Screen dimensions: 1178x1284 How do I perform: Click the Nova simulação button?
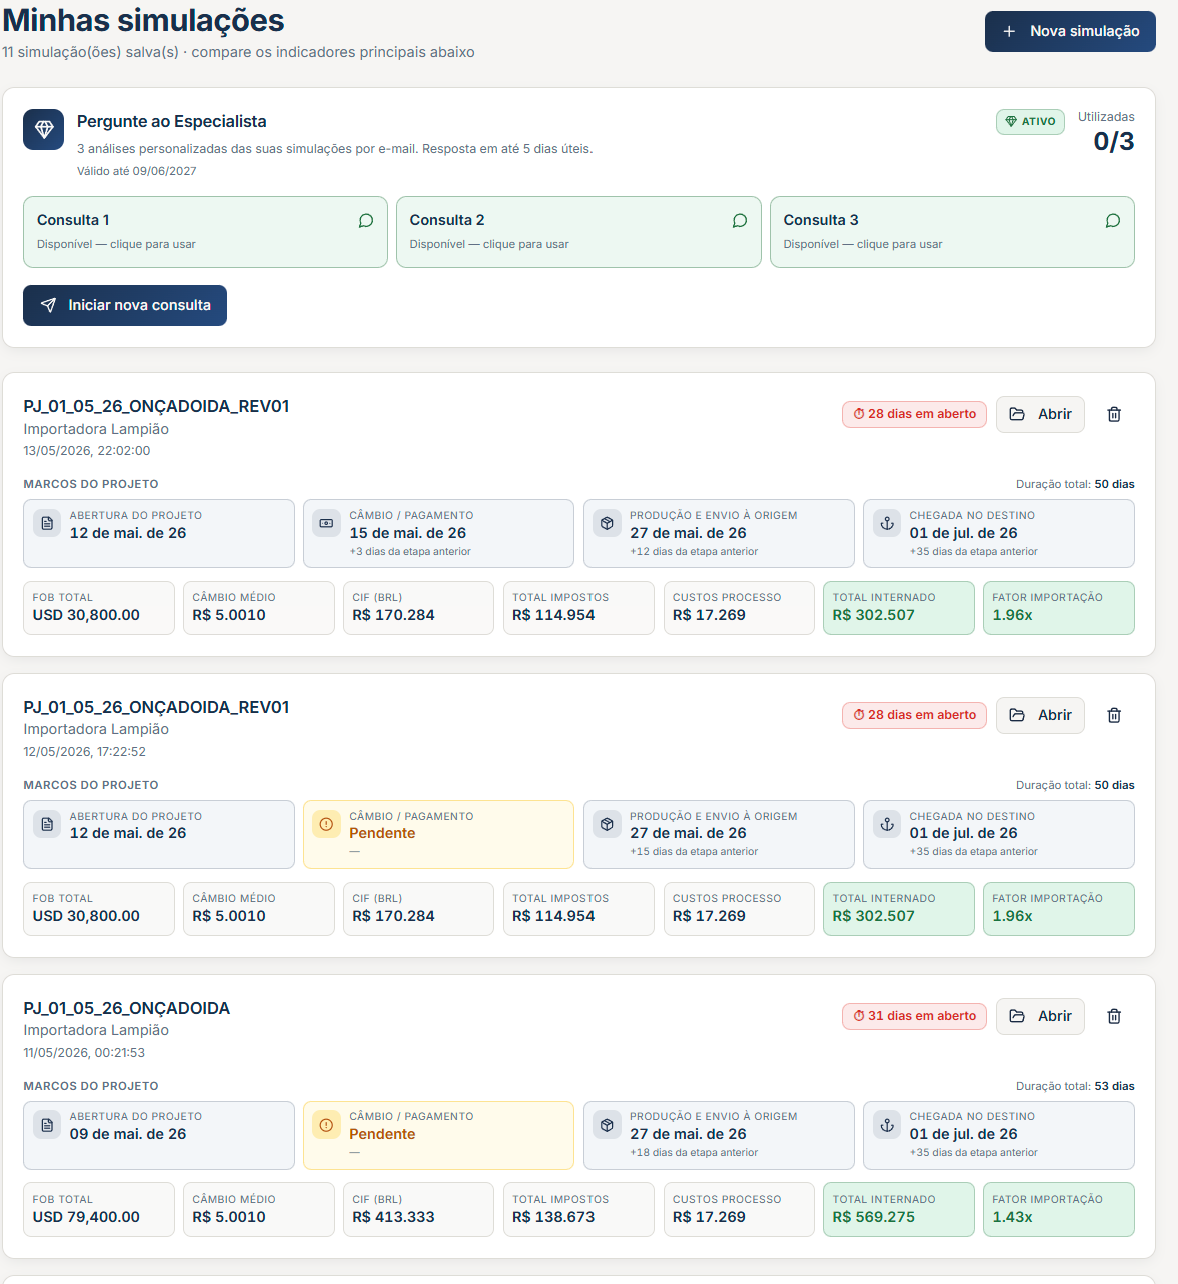[1070, 31]
